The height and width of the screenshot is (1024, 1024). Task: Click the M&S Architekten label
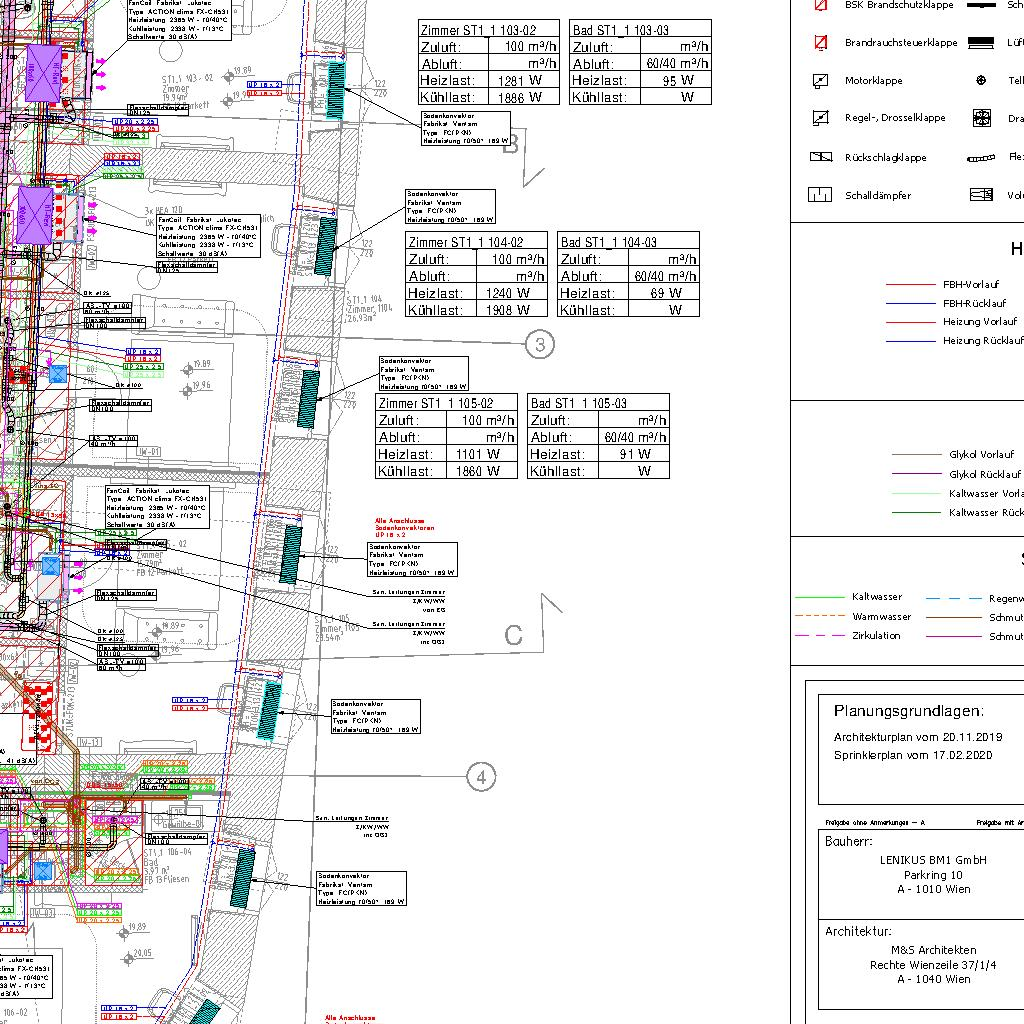pyautogui.click(x=933, y=950)
